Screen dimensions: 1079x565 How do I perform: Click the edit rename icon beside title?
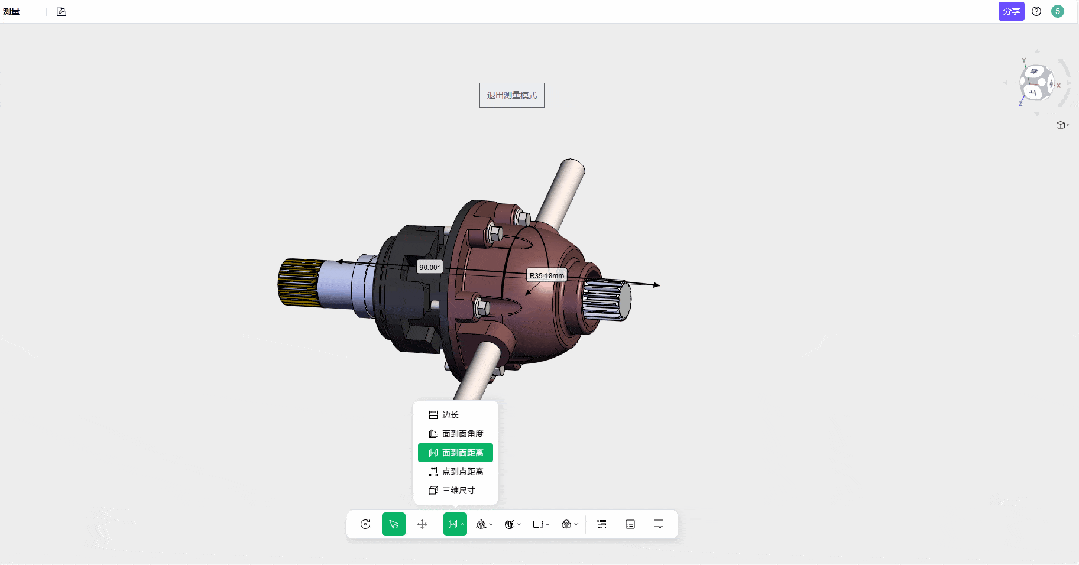61,12
